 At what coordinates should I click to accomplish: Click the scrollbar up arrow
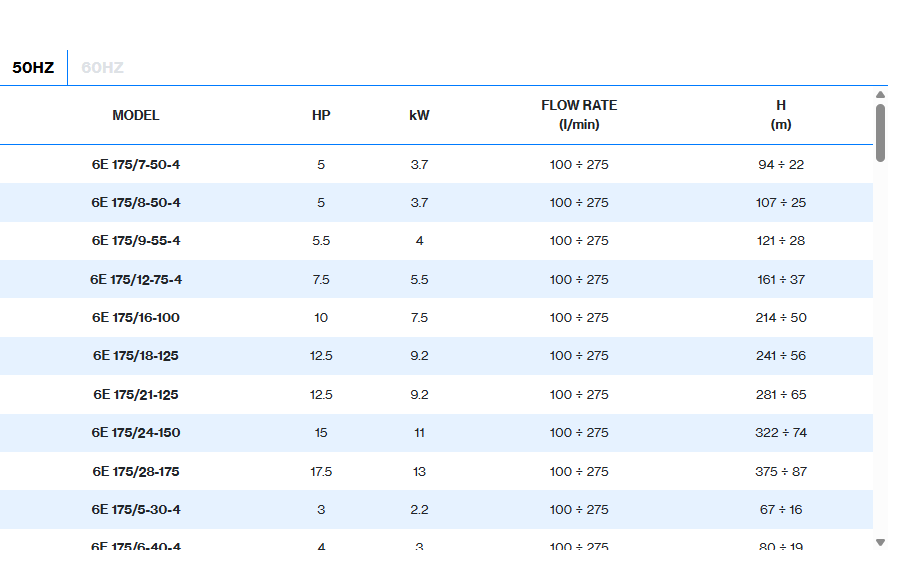[880, 95]
